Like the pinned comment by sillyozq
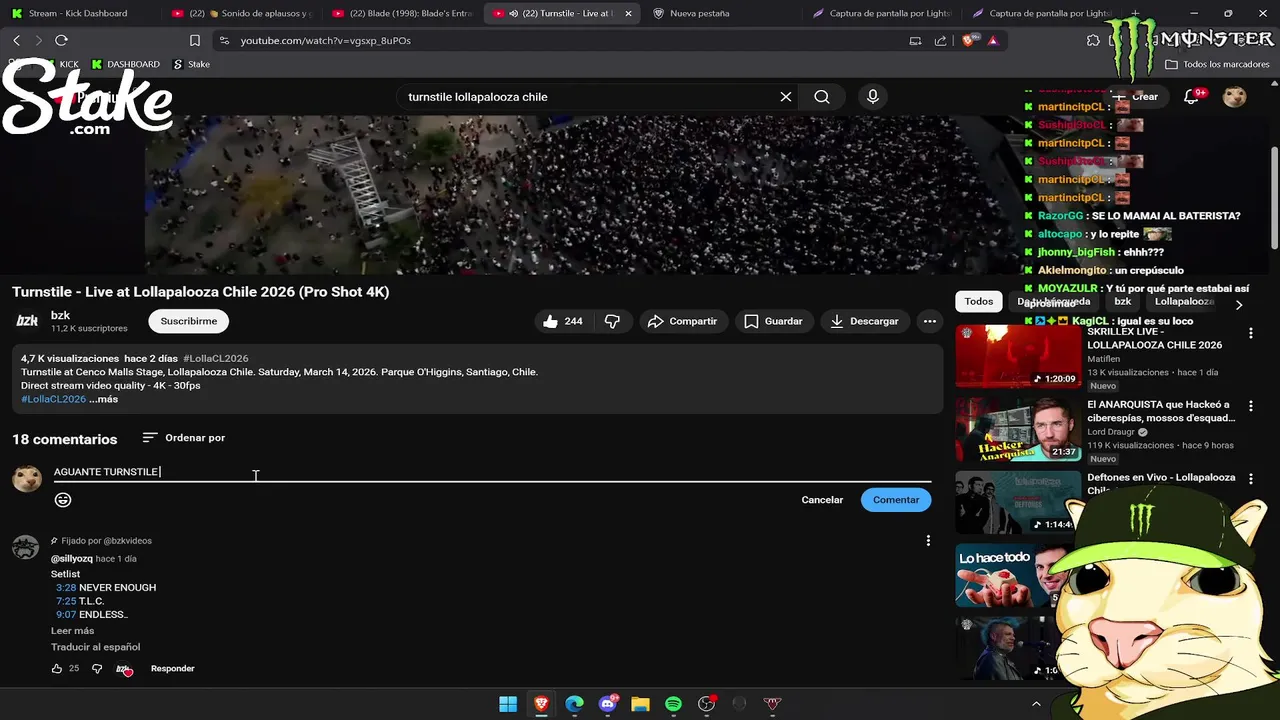 [x=57, y=669]
